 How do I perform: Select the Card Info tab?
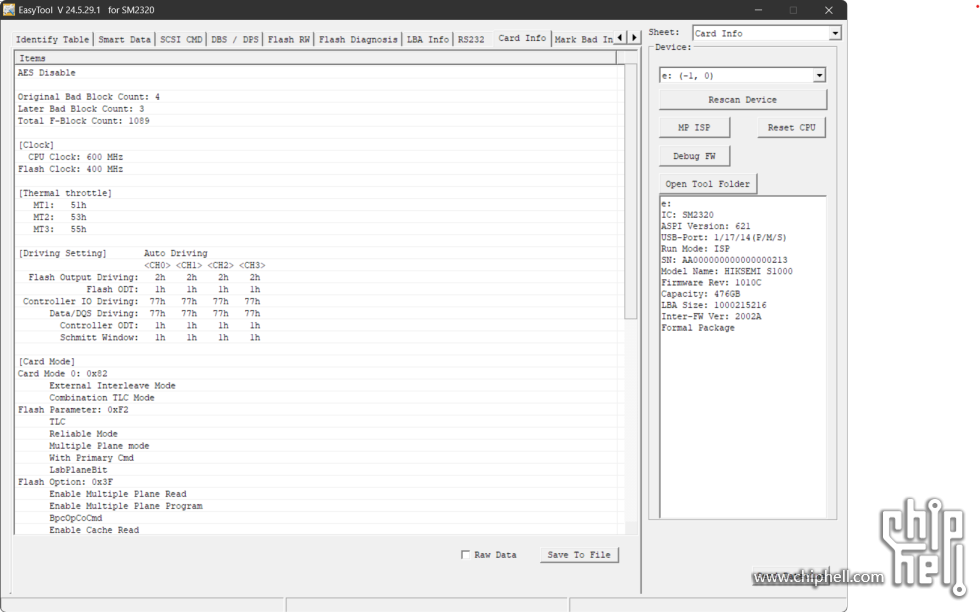click(522, 38)
